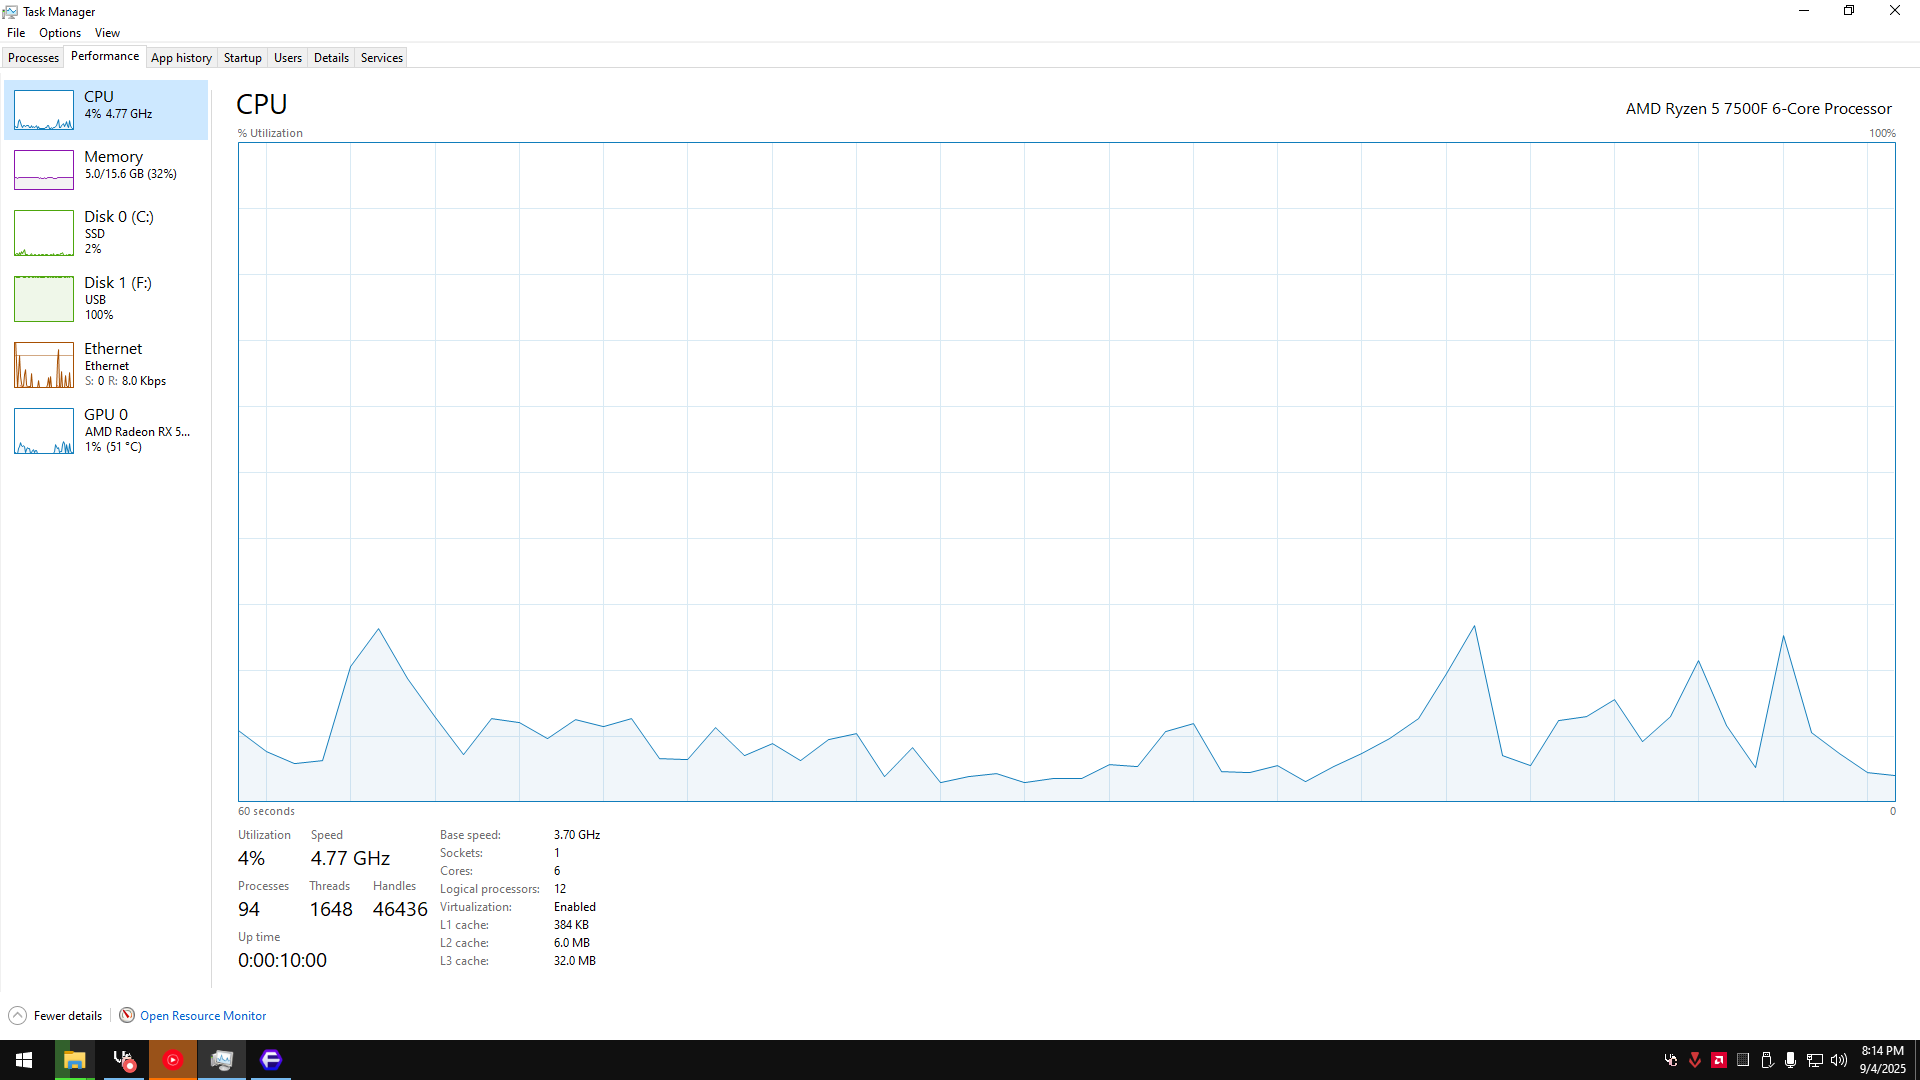Image resolution: width=1920 pixels, height=1080 pixels.
Task: Select the Performance tab
Action: click(x=105, y=57)
